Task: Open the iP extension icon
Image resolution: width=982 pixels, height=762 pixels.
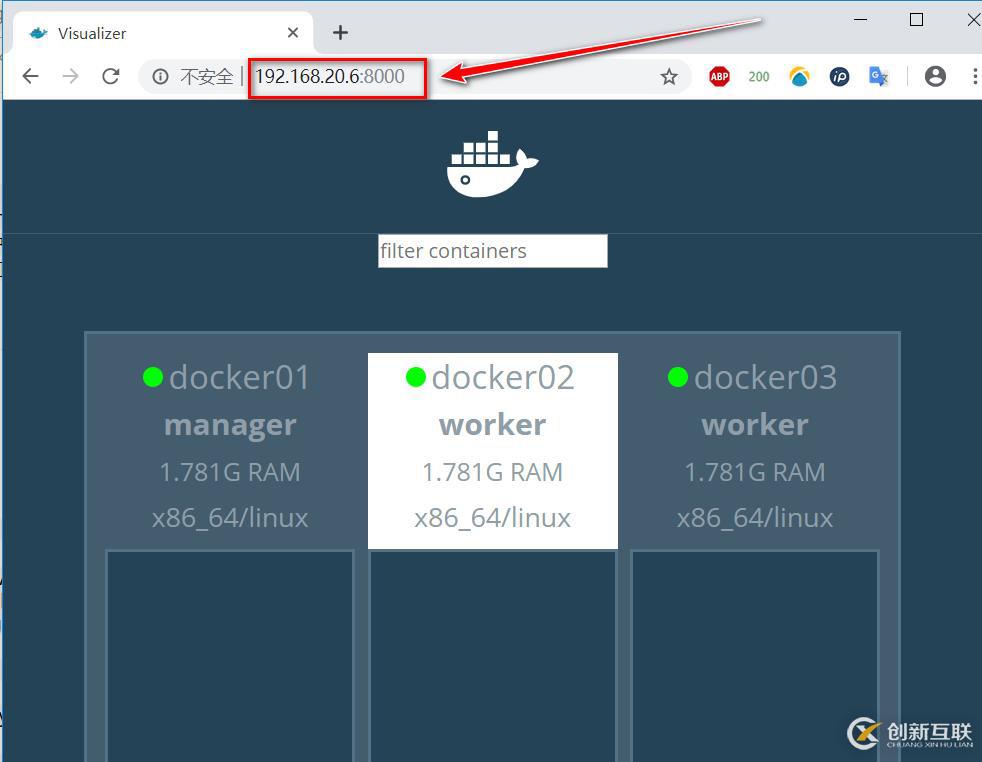Action: (x=839, y=76)
